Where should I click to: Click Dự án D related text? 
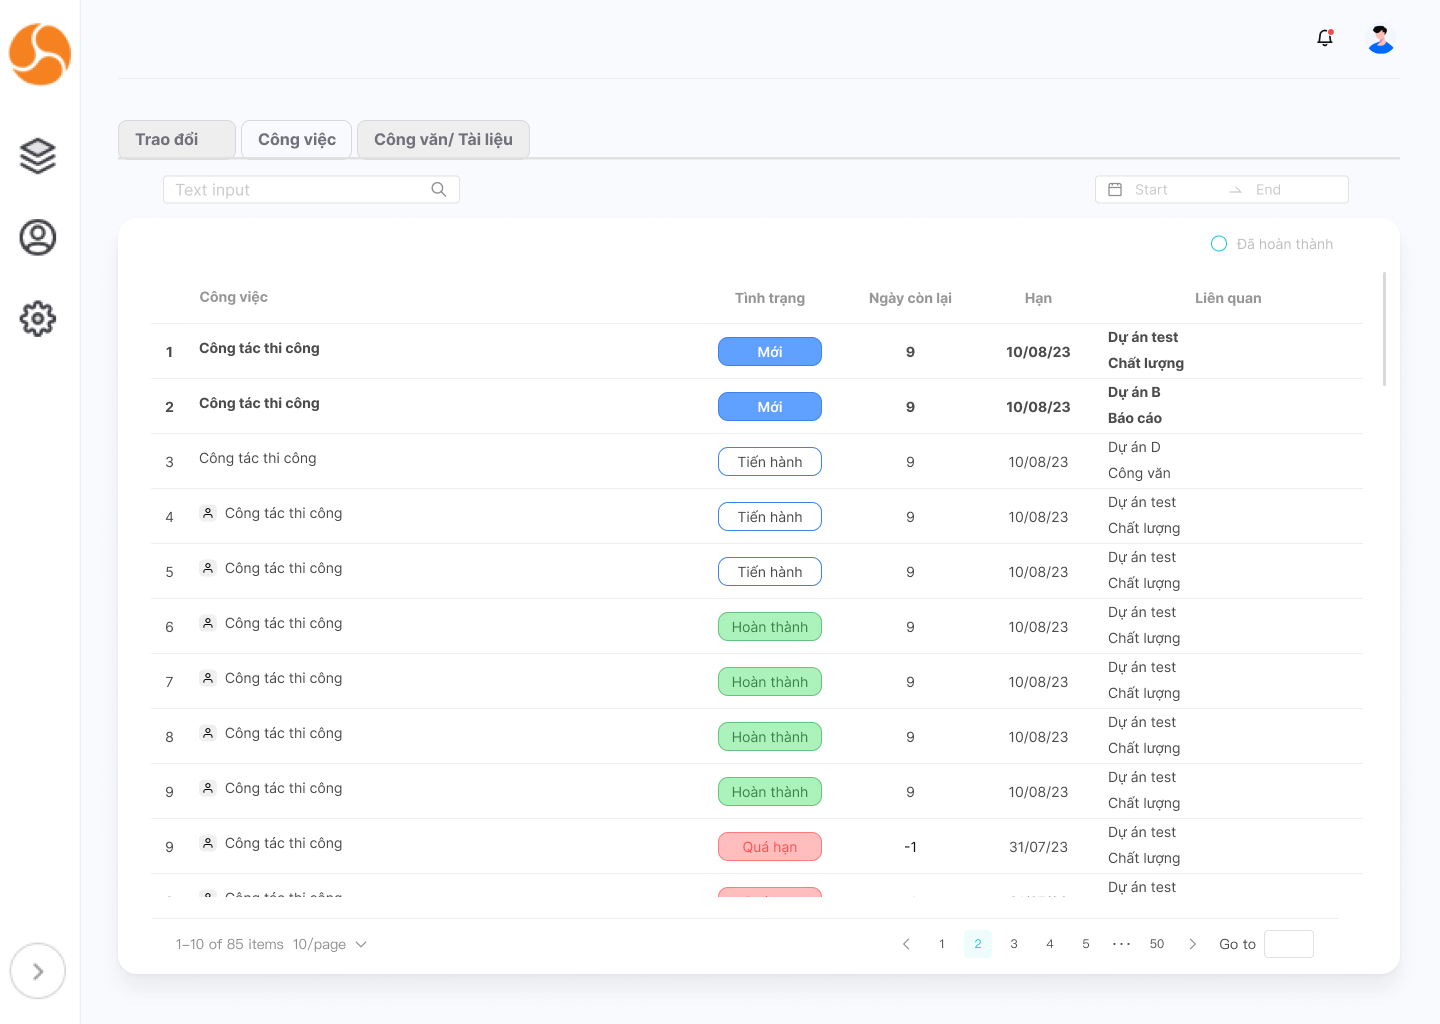pos(1134,447)
